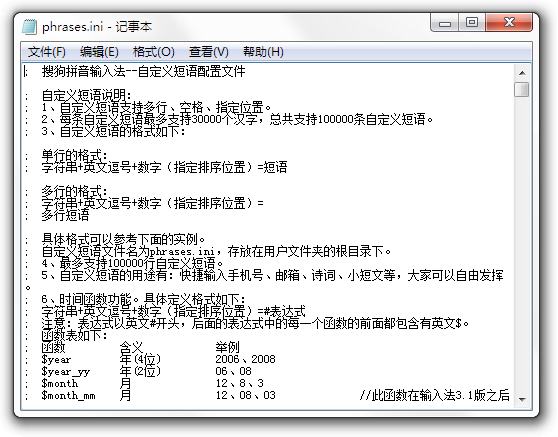Click the example 06、08
This screenshot has height=437, width=558.
(x=233, y=371)
